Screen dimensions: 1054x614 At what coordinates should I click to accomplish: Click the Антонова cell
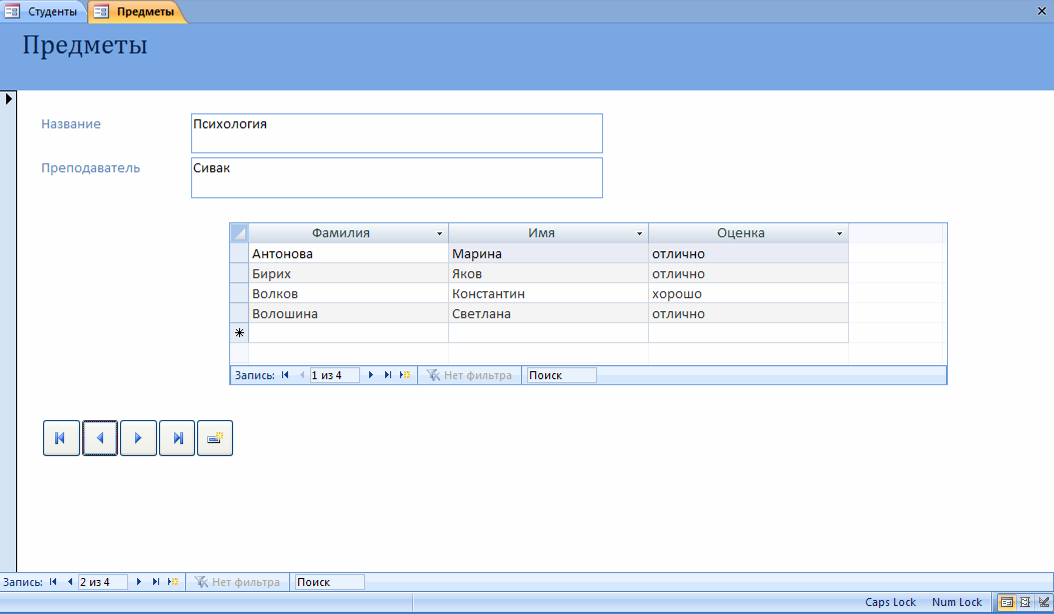(x=348, y=253)
